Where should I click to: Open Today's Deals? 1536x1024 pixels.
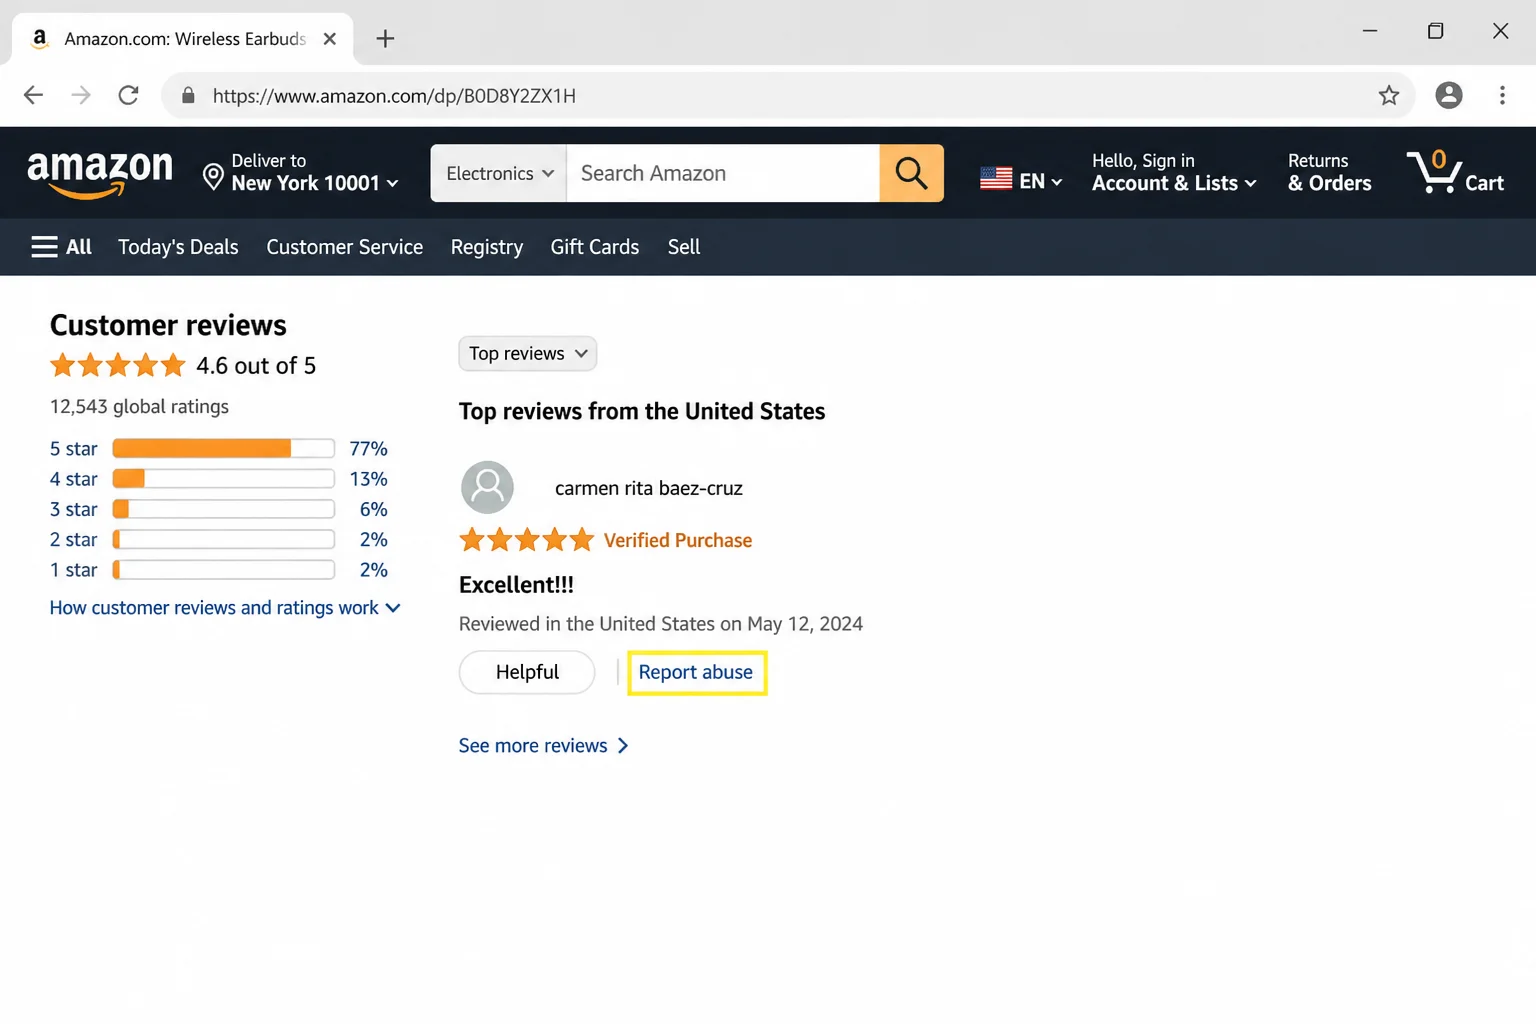[178, 247]
